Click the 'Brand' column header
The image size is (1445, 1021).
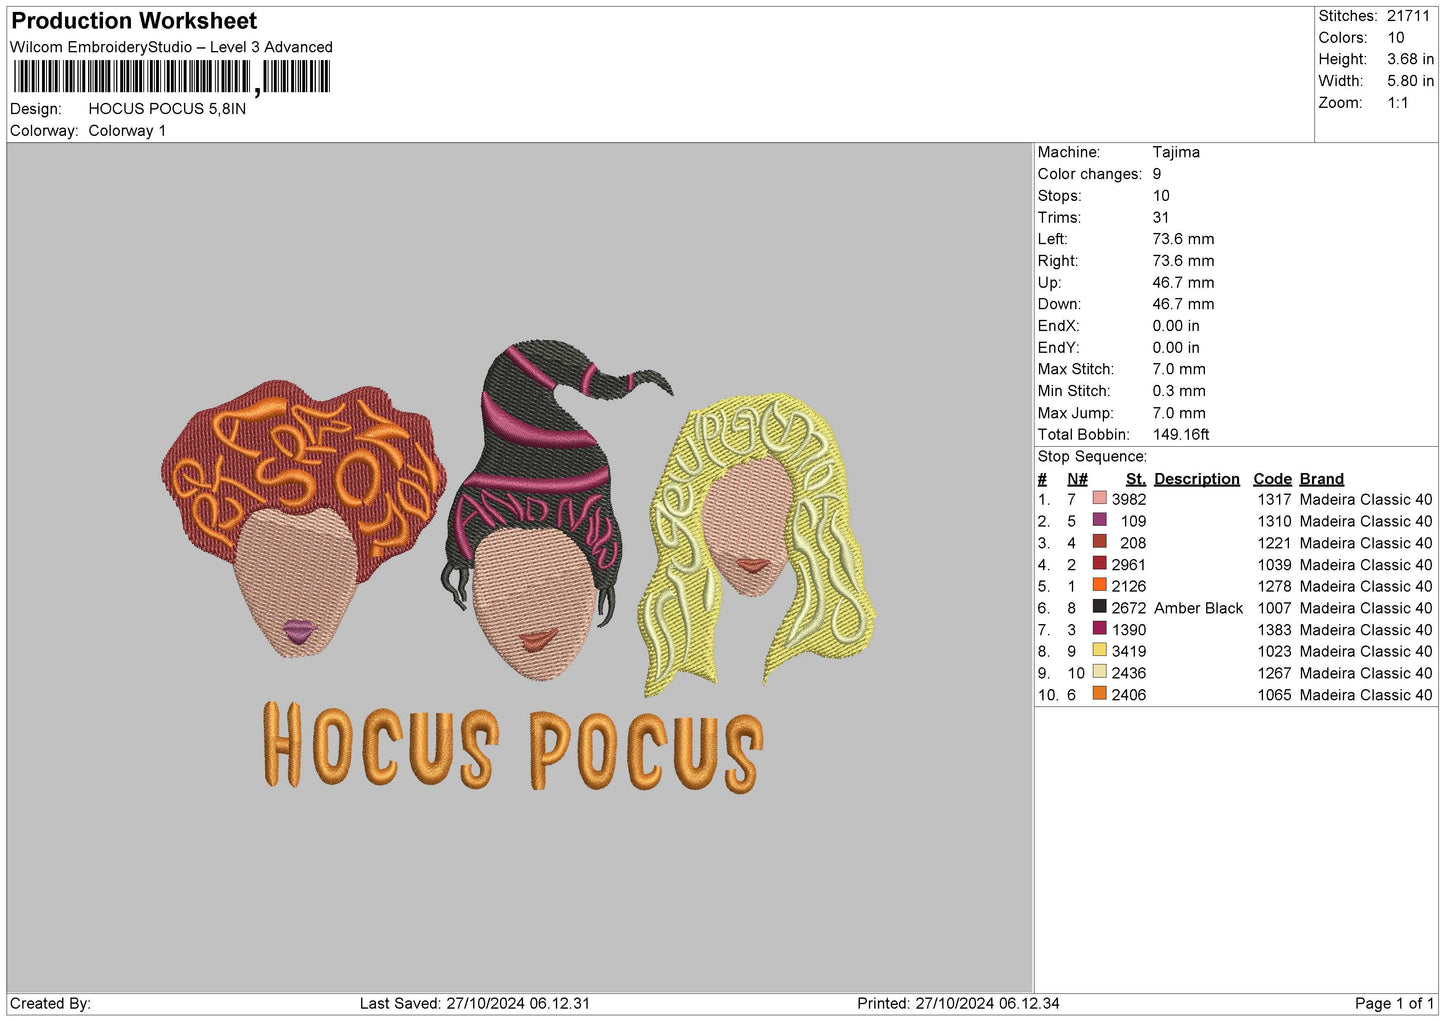click(x=1322, y=479)
